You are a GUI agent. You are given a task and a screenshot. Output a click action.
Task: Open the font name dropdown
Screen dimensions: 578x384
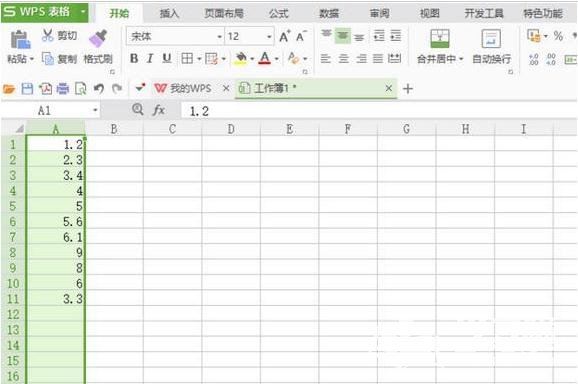pyautogui.click(x=220, y=37)
